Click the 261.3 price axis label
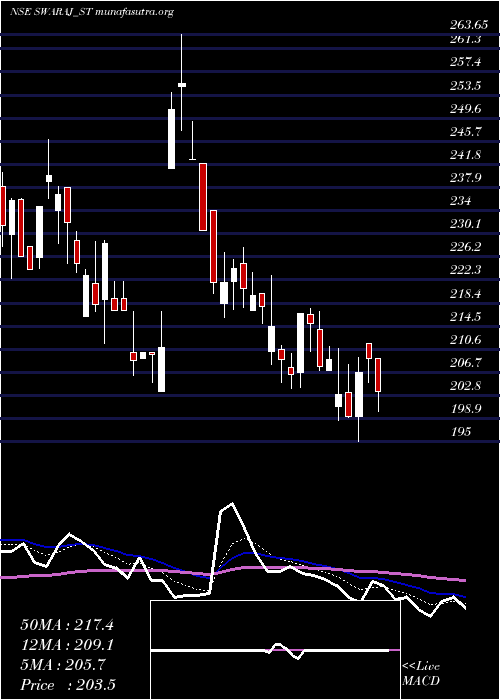 (465, 39)
